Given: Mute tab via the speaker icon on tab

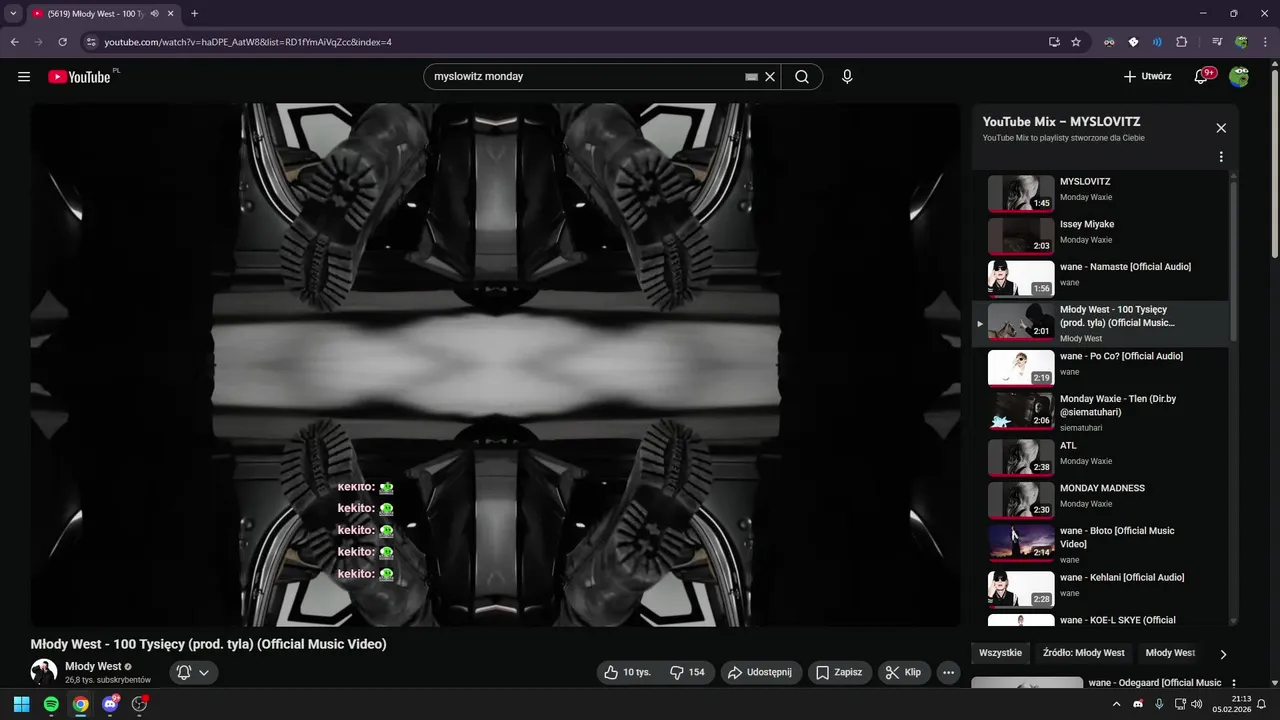Looking at the screenshot, I should [x=154, y=14].
